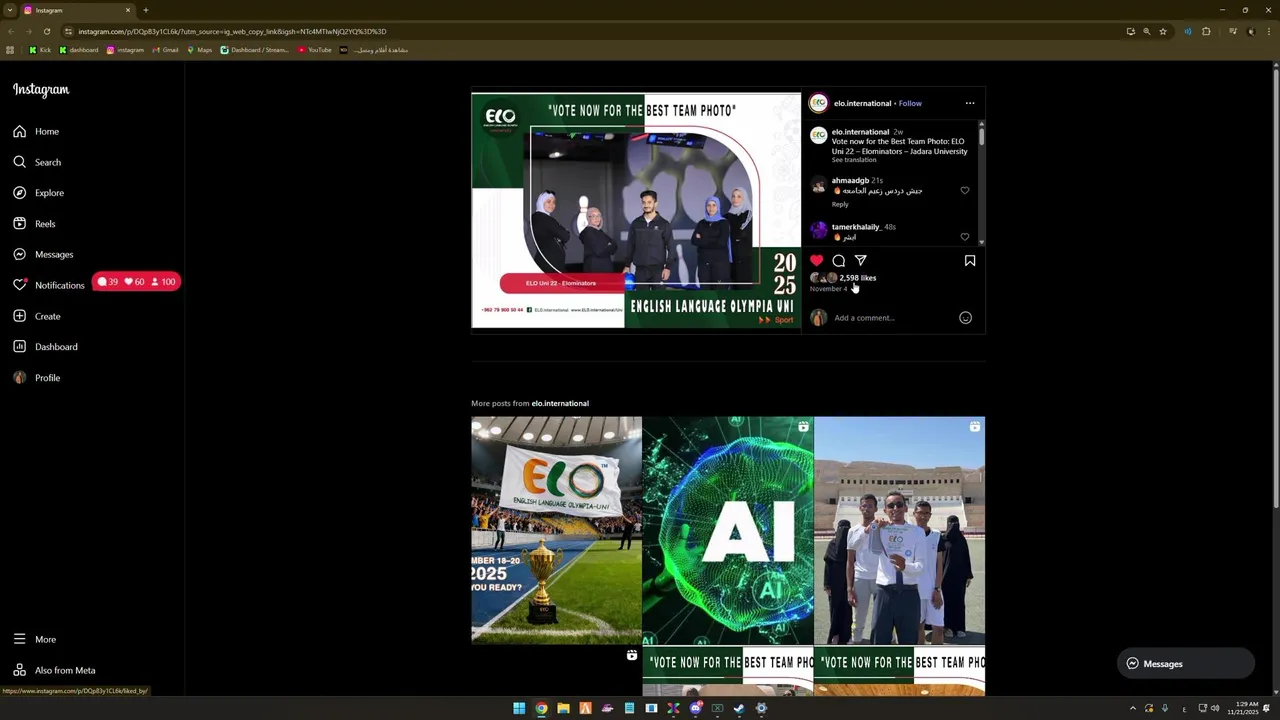Open Instagram Home from the sidebar
1280x720 pixels.
(x=36, y=131)
